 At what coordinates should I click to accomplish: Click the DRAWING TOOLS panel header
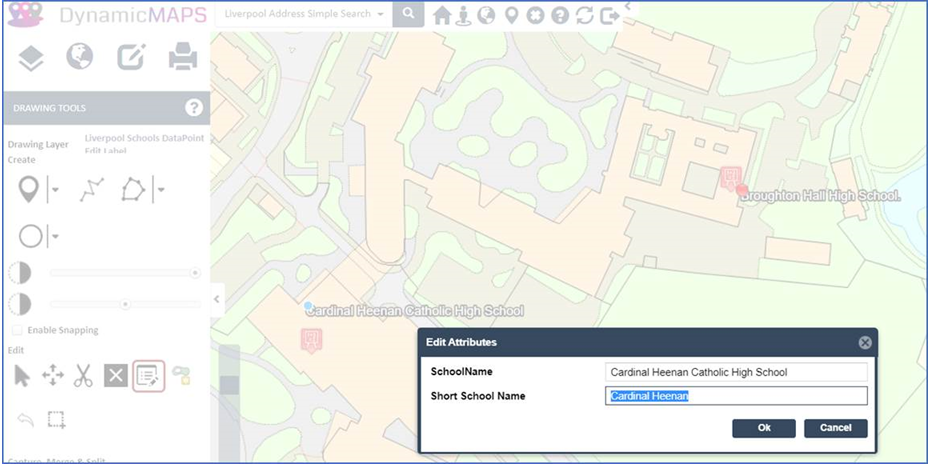coord(107,108)
